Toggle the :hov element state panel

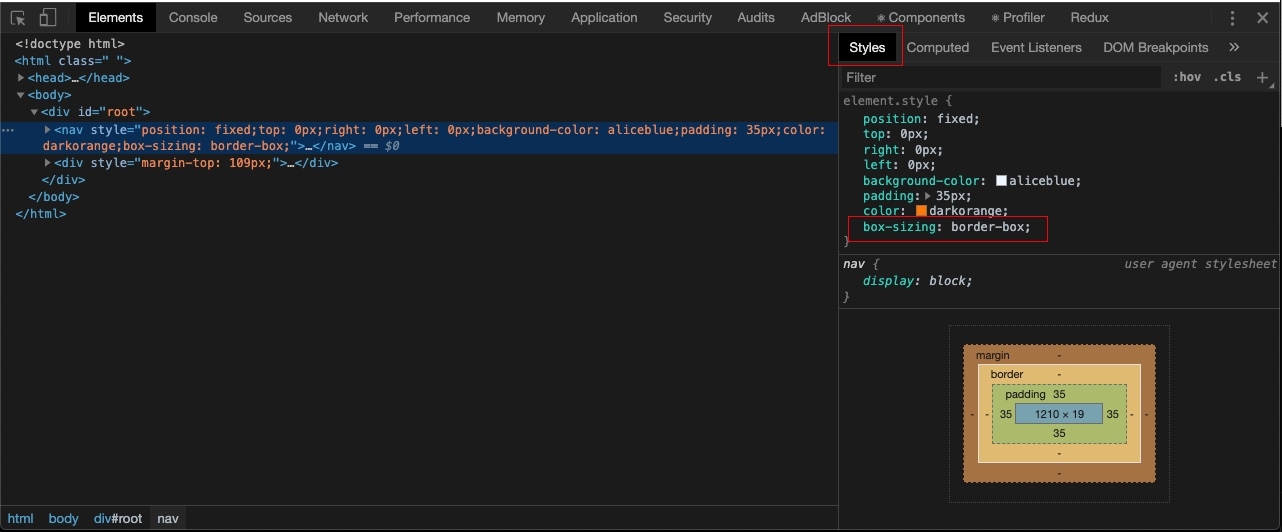click(1187, 77)
